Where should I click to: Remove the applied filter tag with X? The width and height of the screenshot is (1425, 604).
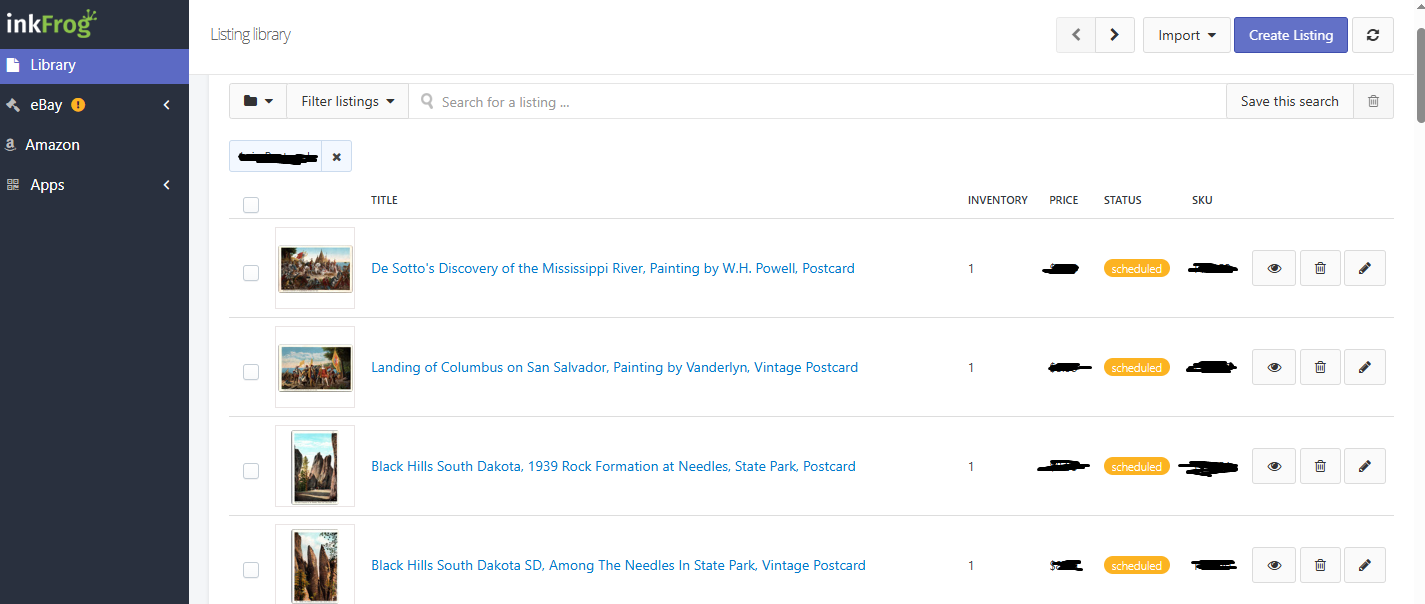(x=336, y=157)
